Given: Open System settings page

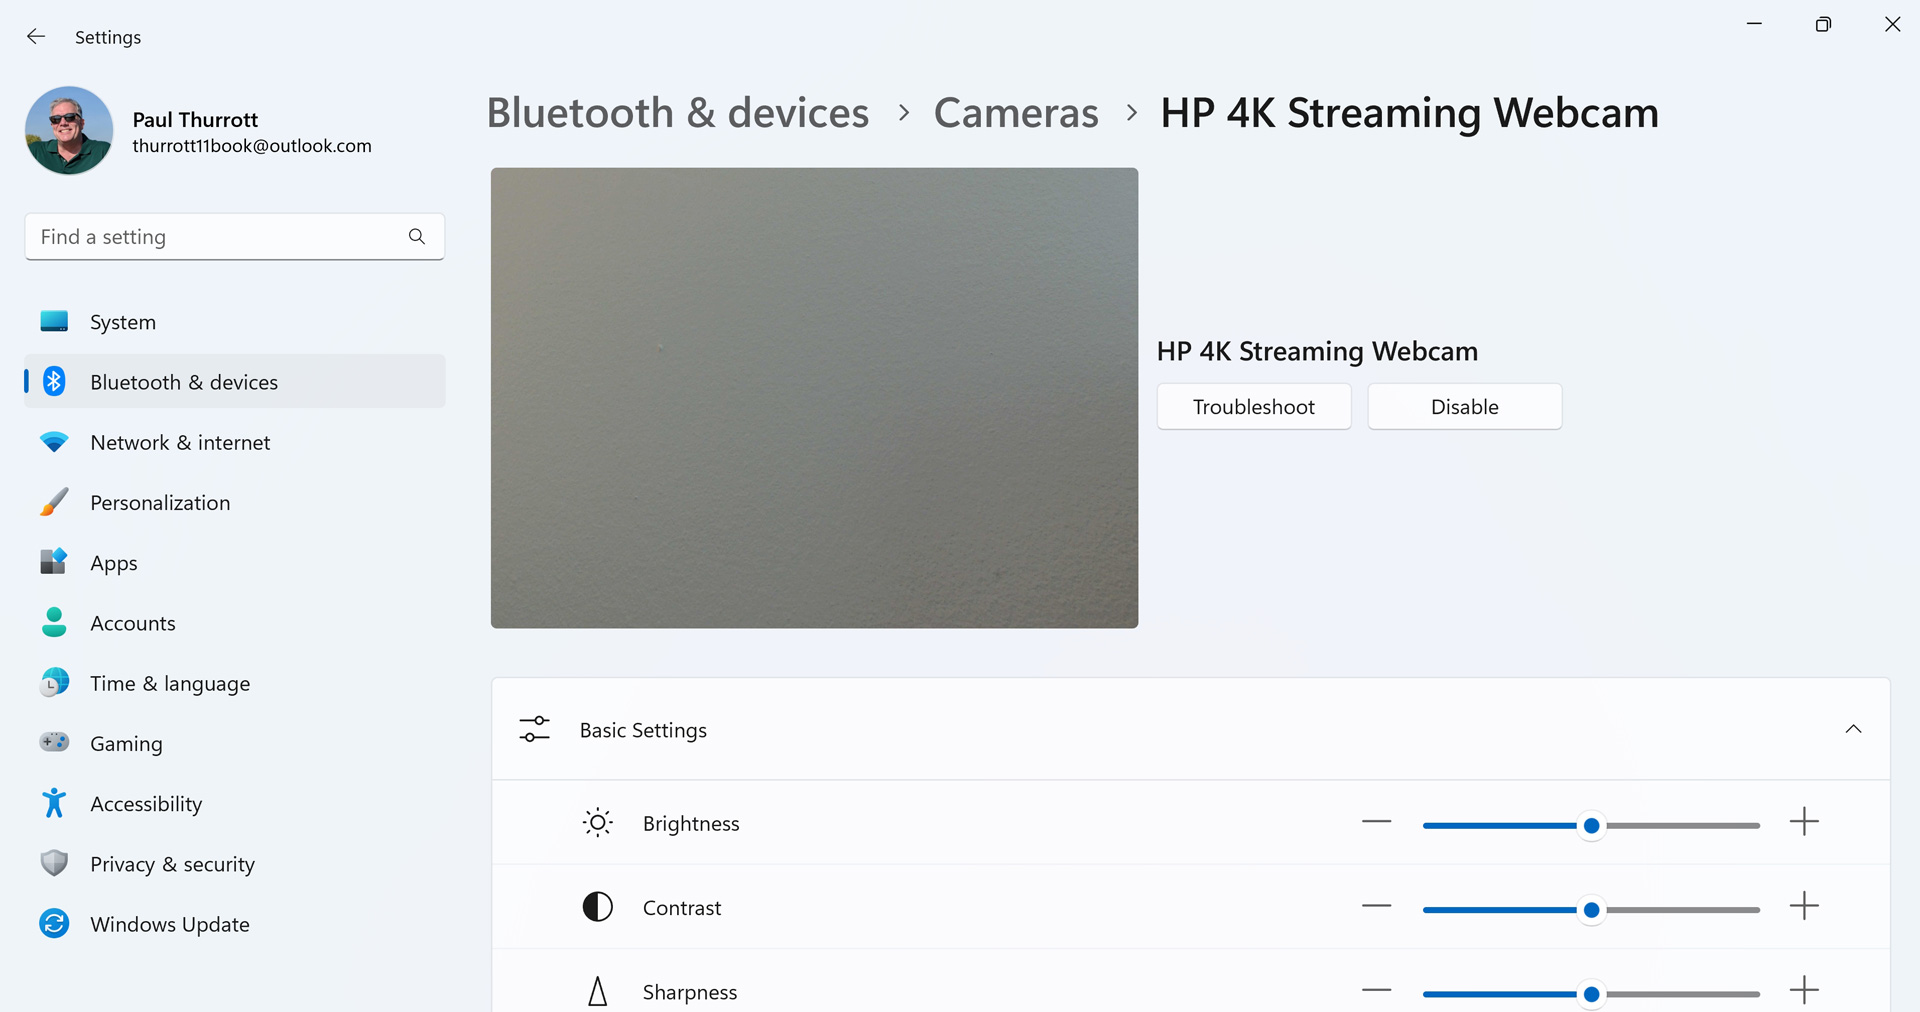Looking at the screenshot, I should coord(235,322).
